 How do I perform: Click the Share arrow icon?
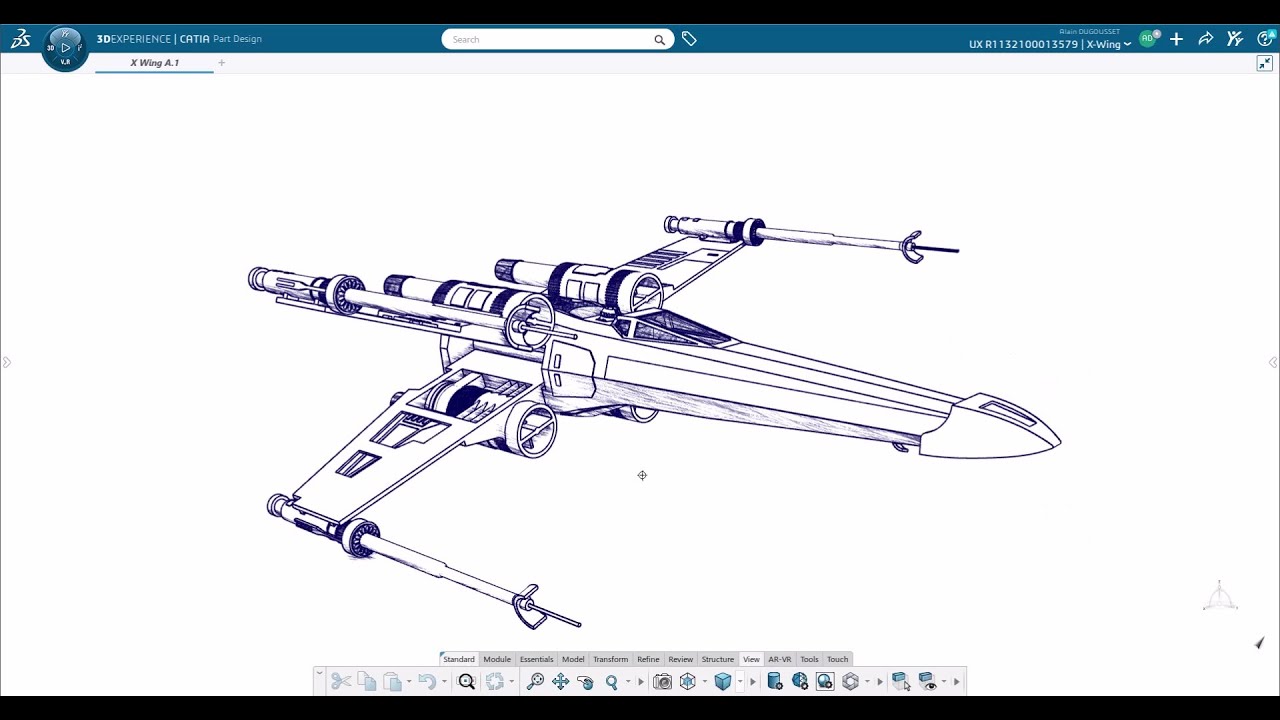(x=1206, y=39)
